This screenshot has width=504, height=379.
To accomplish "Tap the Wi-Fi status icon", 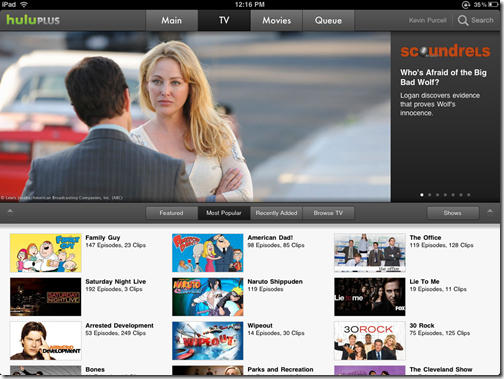I will point(24,4).
